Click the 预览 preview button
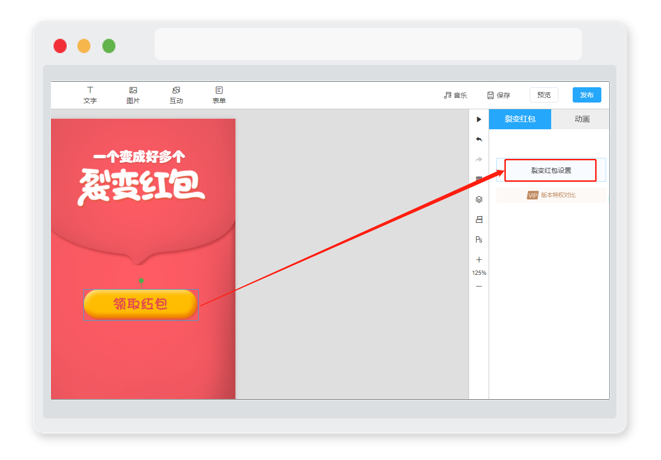The height and width of the screenshot is (460, 661). click(x=544, y=95)
